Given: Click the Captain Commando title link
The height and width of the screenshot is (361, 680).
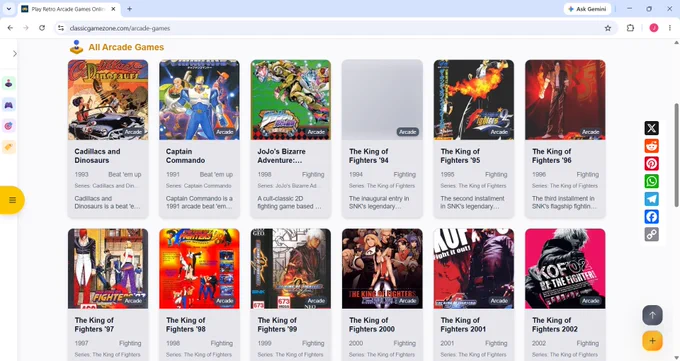Looking at the screenshot, I should coord(185,156).
